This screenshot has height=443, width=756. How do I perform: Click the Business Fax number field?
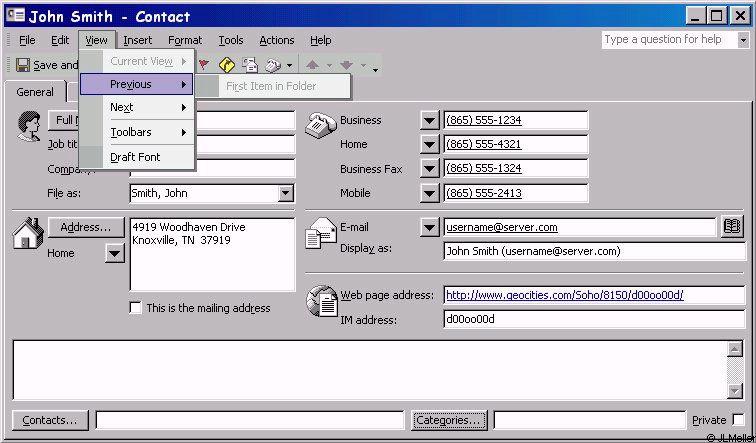(x=515, y=168)
